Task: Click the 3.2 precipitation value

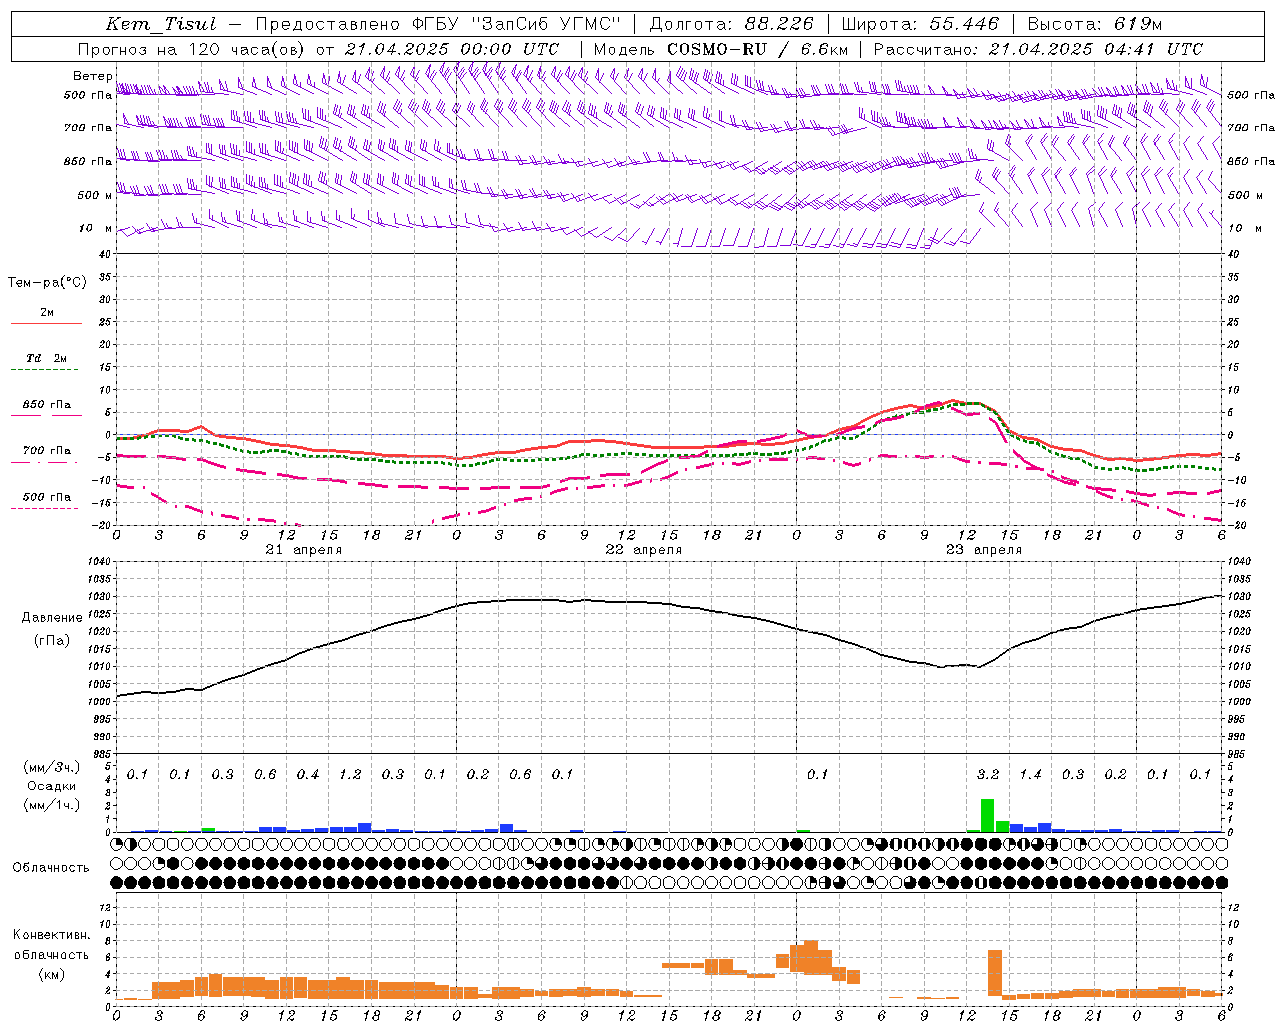Action: [x=987, y=775]
